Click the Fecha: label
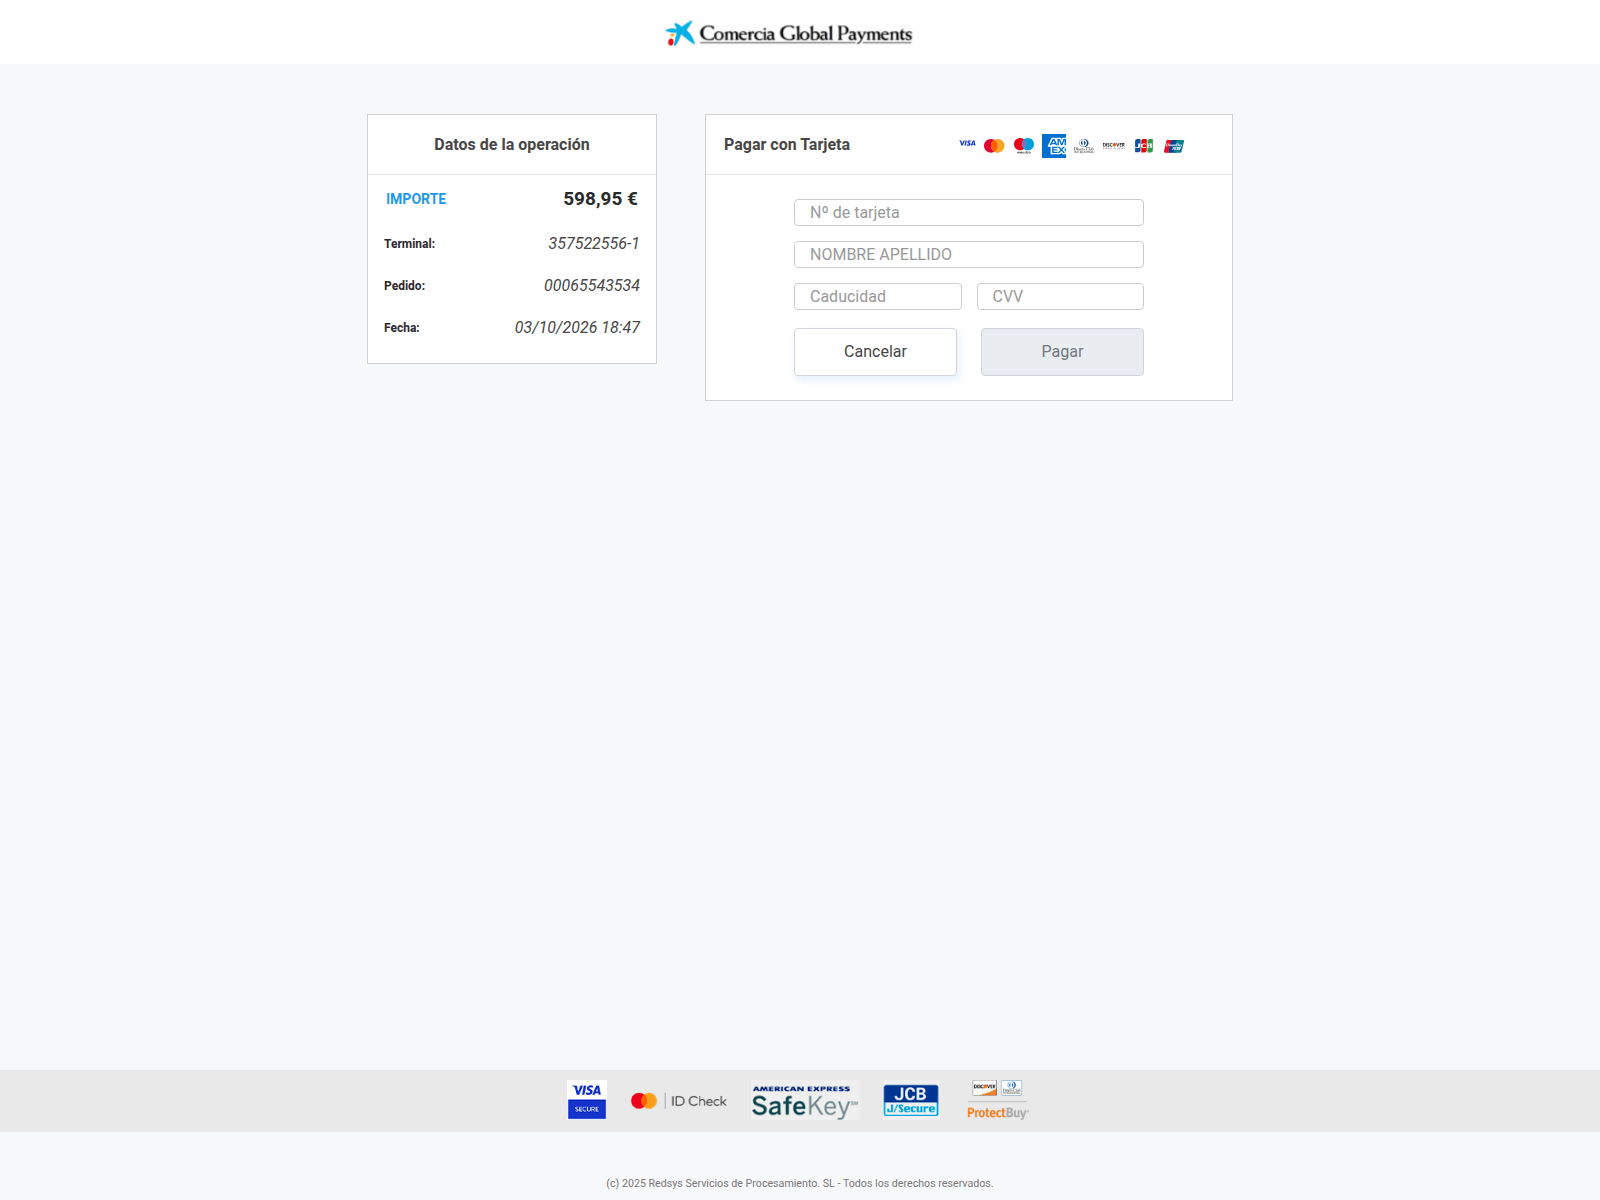 [x=401, y=327]
